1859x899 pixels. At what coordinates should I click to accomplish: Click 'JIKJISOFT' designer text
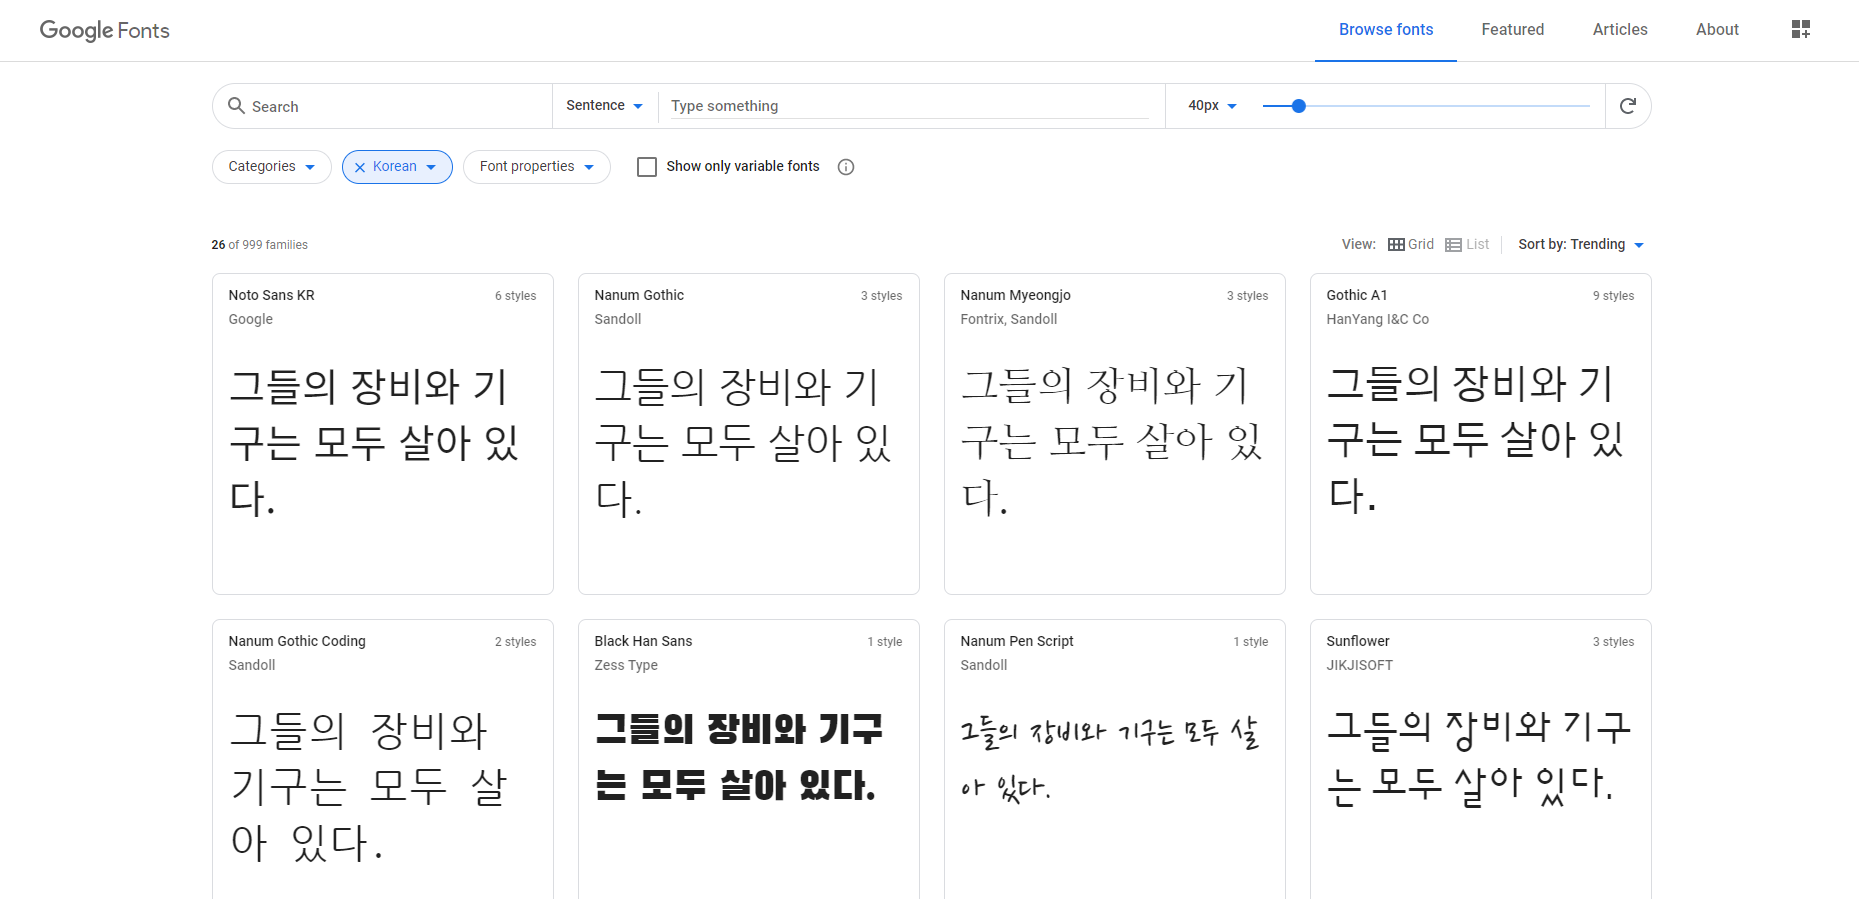[x=1359, y=665]
